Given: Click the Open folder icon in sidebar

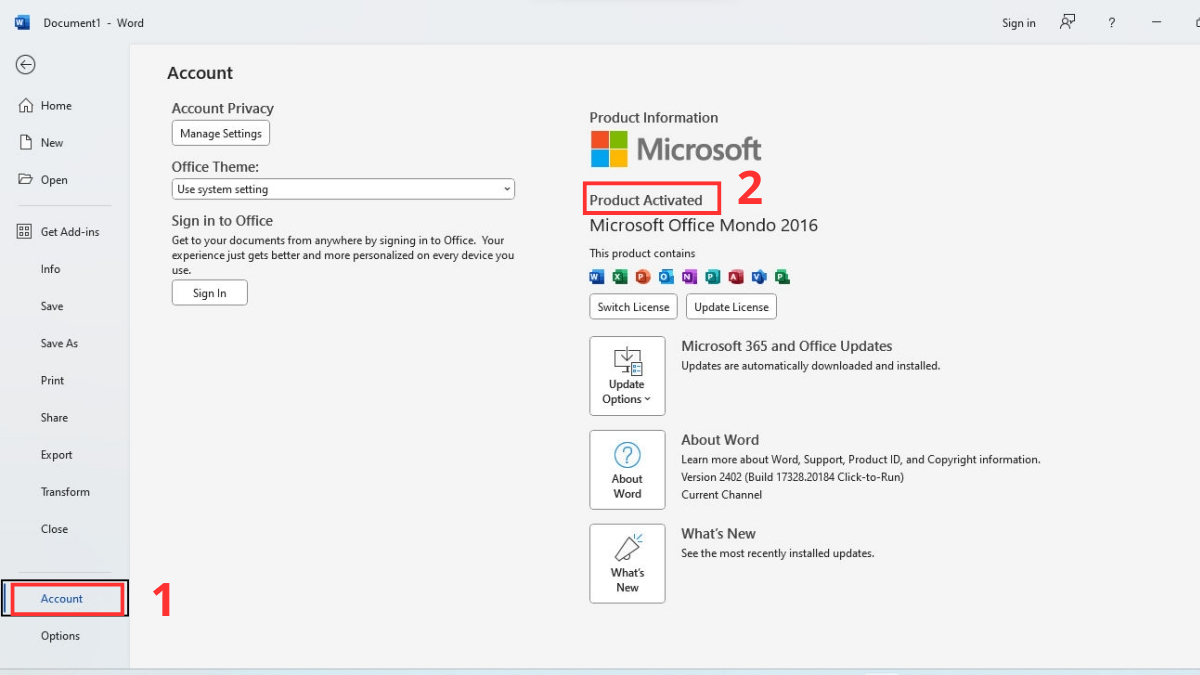Looking at the screenshot, I should click(26, 180).
